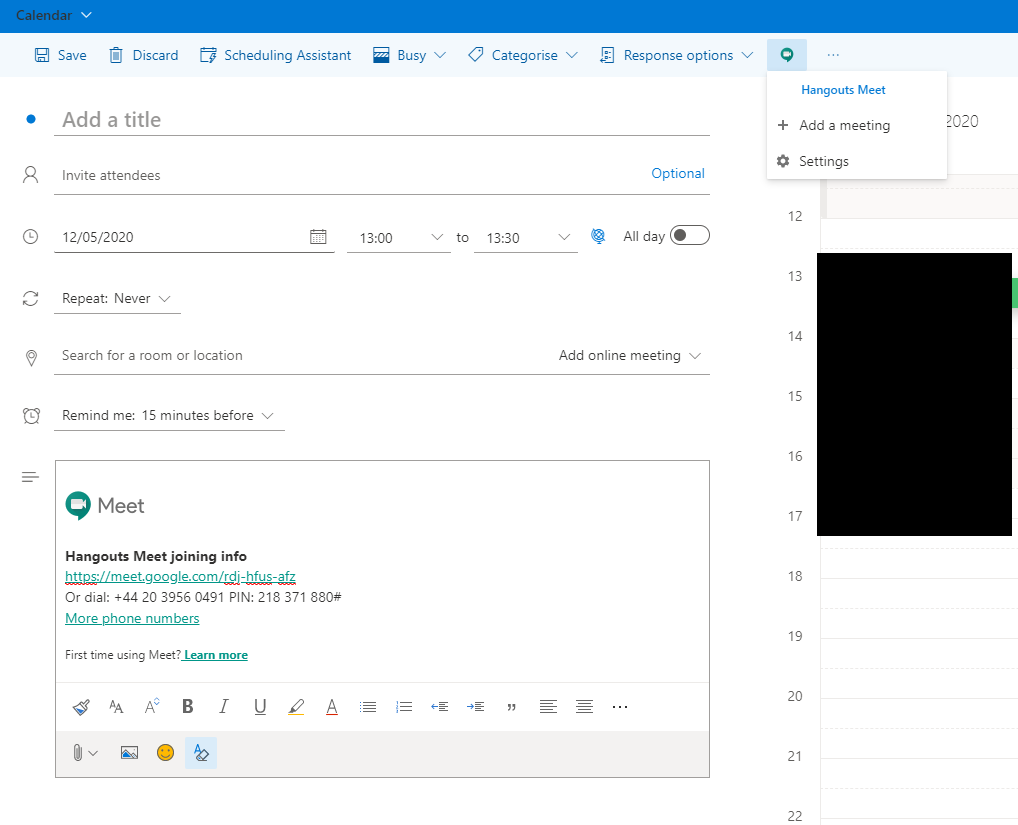Decrease the text indent
Image resolution: width=1018 pixels, height=825 pixels.
pyautogui.click(x=440, y=707)
